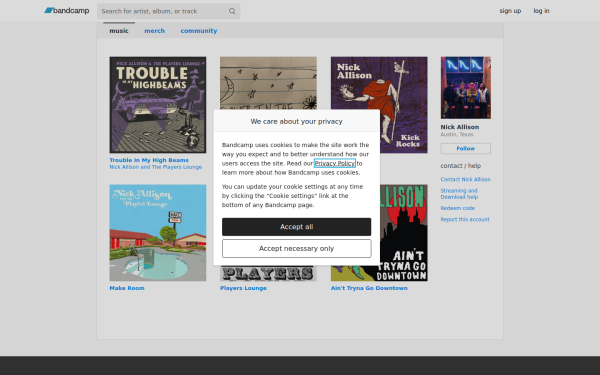
Task: Click the Accept necessary only button
Action: tap(297, 249)
